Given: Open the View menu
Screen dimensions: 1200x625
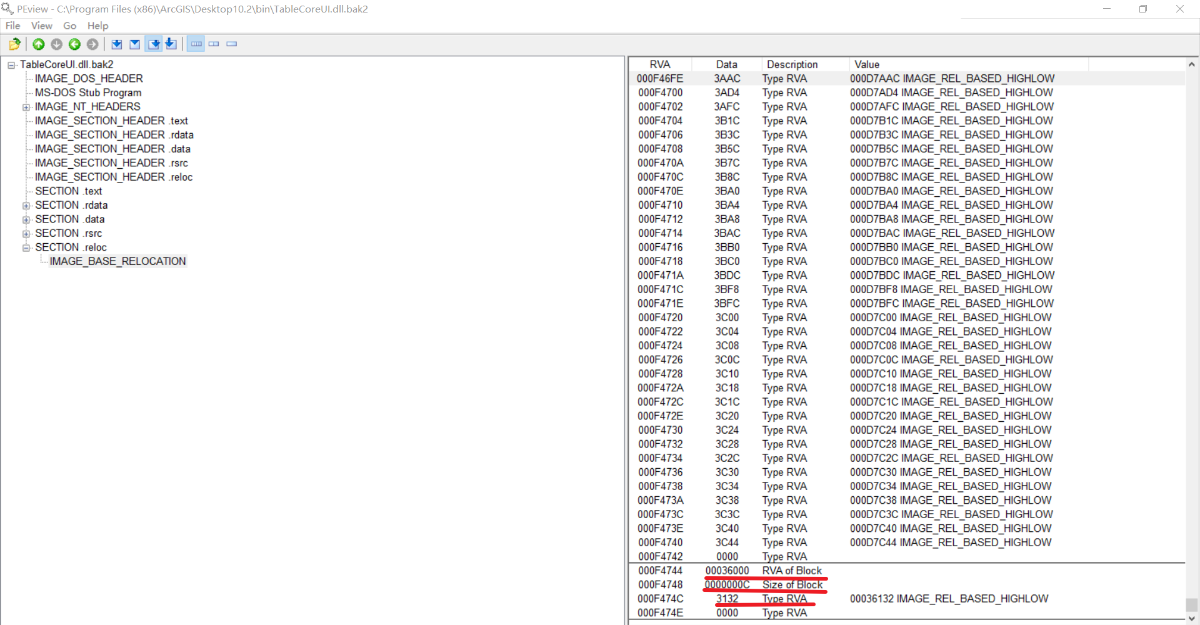Looking at the screenshot, I should click(x=42, y=25).
